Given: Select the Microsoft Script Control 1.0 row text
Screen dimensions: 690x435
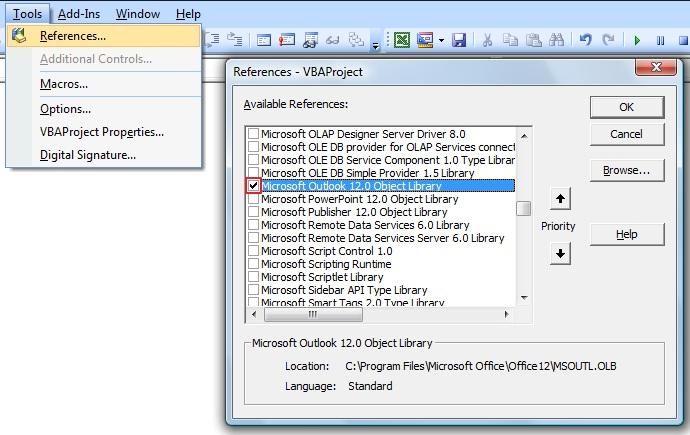Looking at the screenshot, I should click(327, 251).
